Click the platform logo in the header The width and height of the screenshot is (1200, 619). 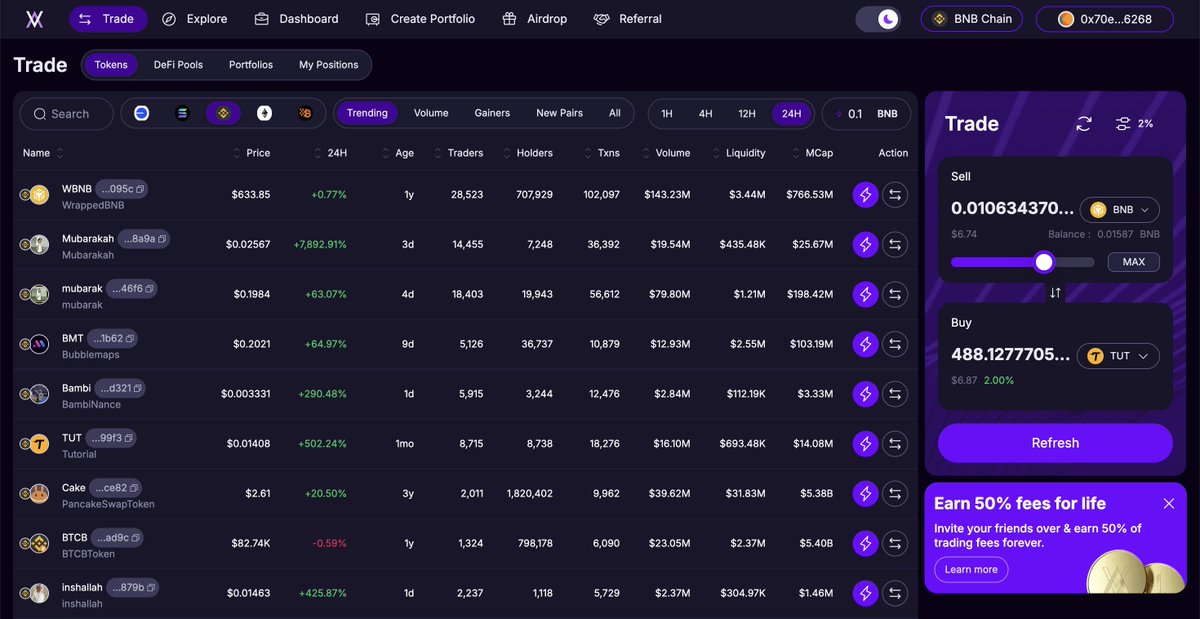point(35,19)
